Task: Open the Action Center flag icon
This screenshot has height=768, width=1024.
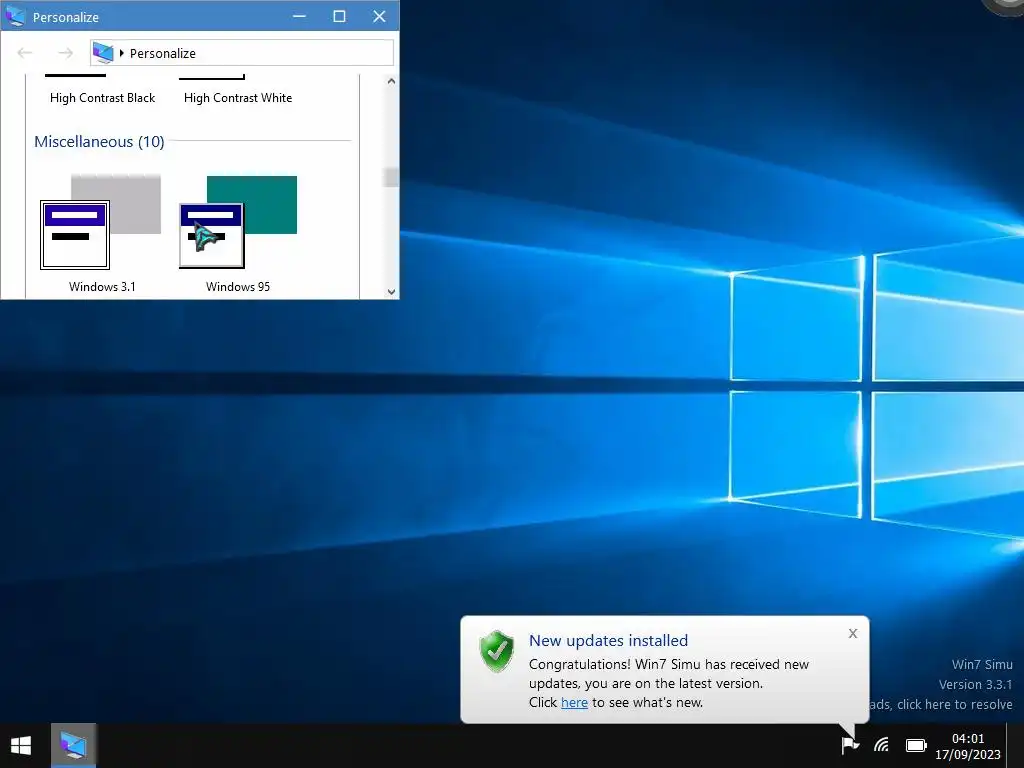Action: 850,744
